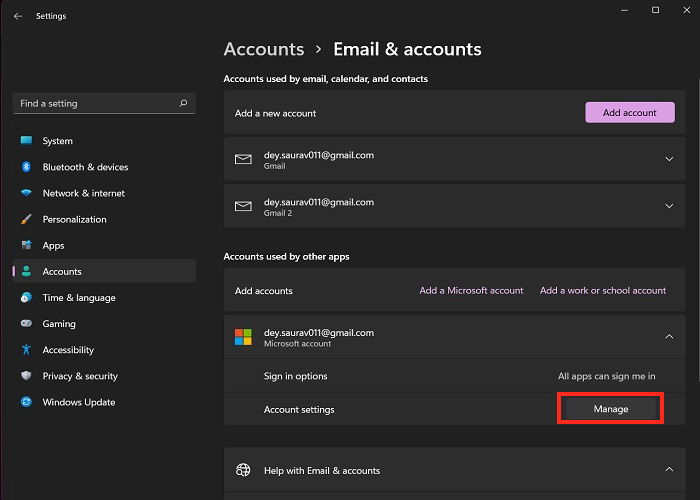This screenshot has width=700, height=500.
Task: Go to Time & language settings
Action: [79, 298]
